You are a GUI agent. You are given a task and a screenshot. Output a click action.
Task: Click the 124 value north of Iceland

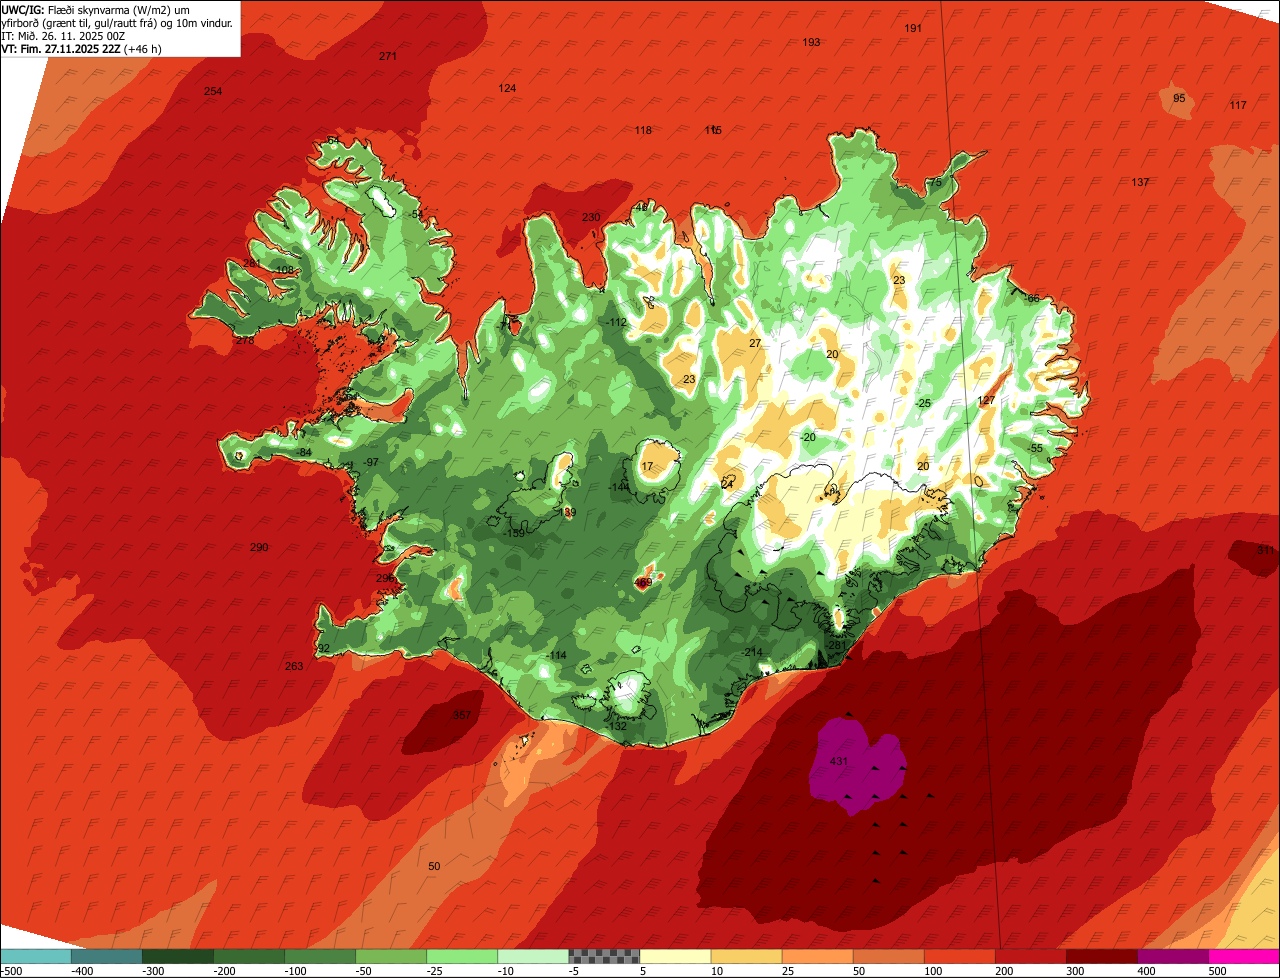tap(508, 88)
